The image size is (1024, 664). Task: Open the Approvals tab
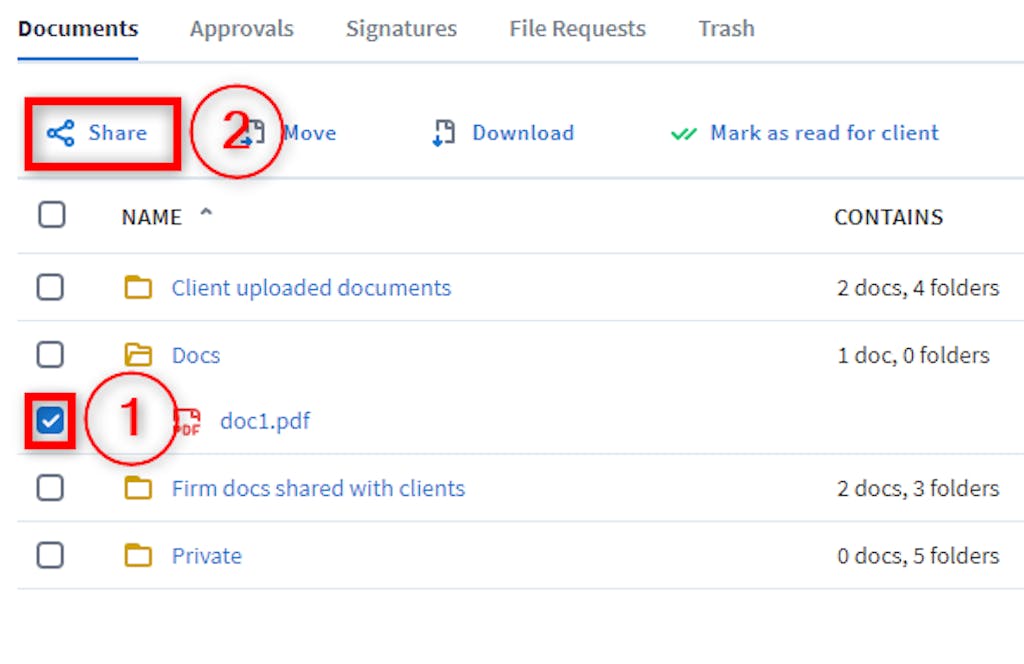click(x=242, y=29)
